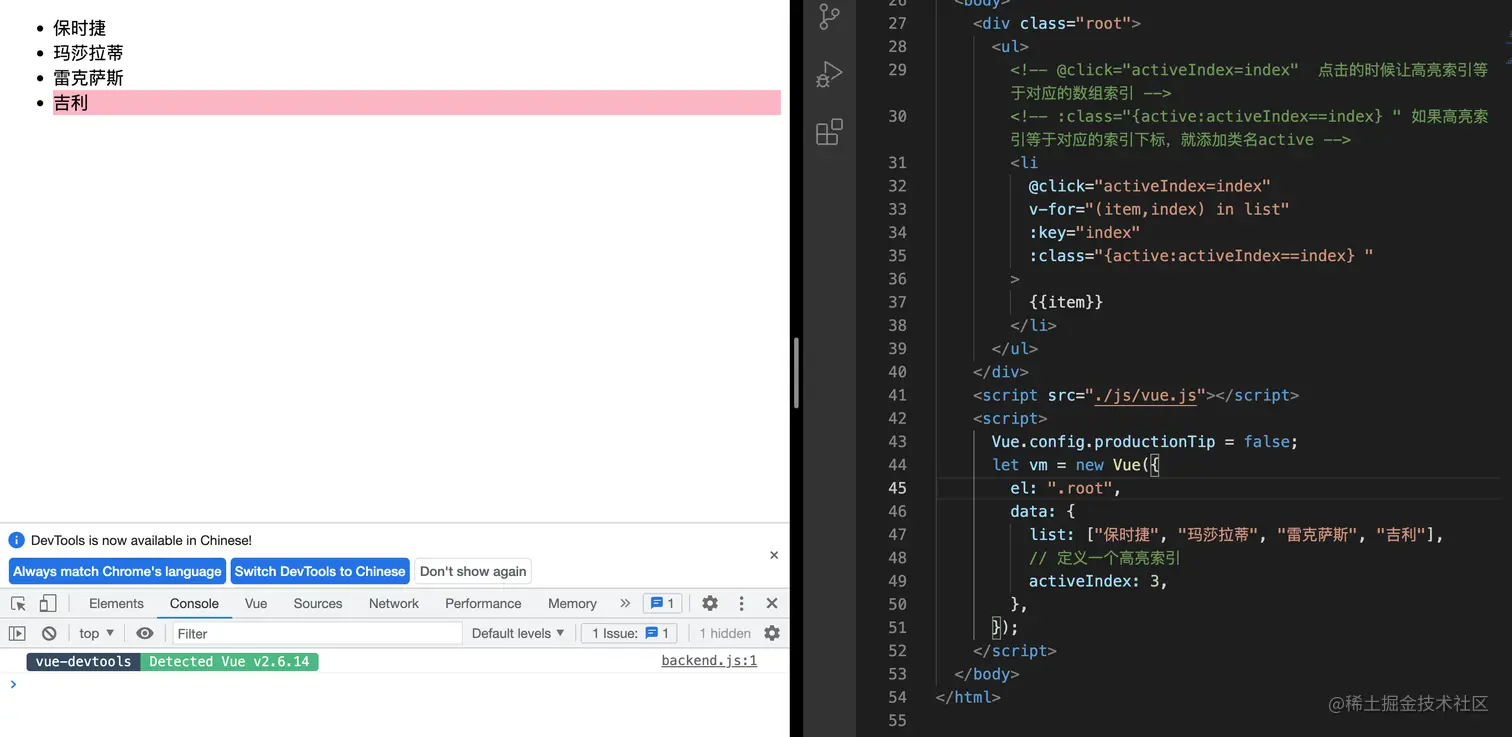Viewport: 1512px width, 737px height.
Task: Click el: ".root" code line
Action: pyautogui.click(x=1066, y=488)
